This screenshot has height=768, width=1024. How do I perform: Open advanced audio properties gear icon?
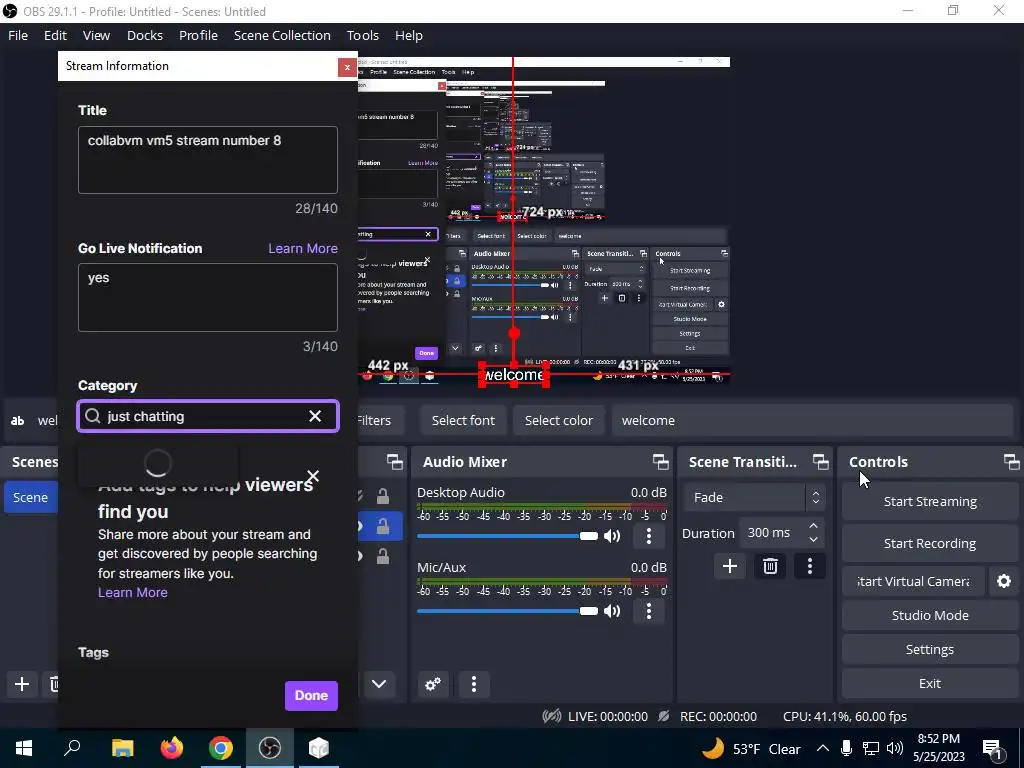432,684
